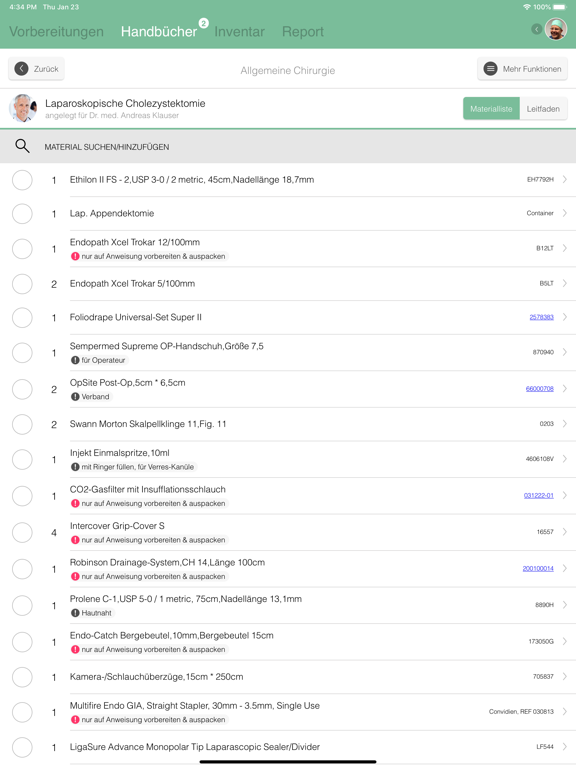The width and height of the screenshot is (576, 768).
Task: Tap the info icon next to Hautnaht
Action: (x=75, y=613)
